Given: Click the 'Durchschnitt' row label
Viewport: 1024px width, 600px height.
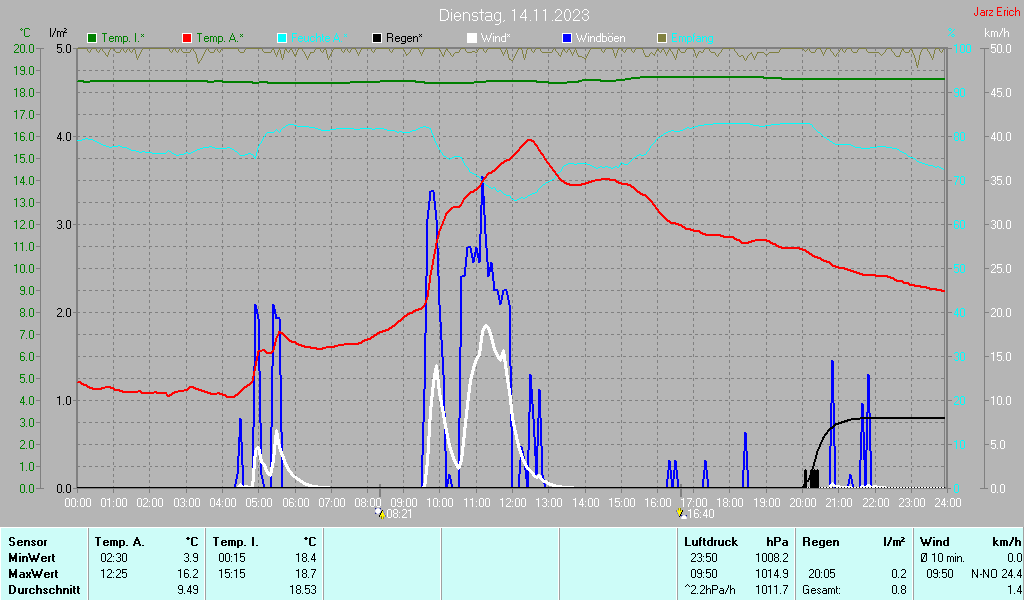Looking at the screenshot, I should tap(44, 590).
